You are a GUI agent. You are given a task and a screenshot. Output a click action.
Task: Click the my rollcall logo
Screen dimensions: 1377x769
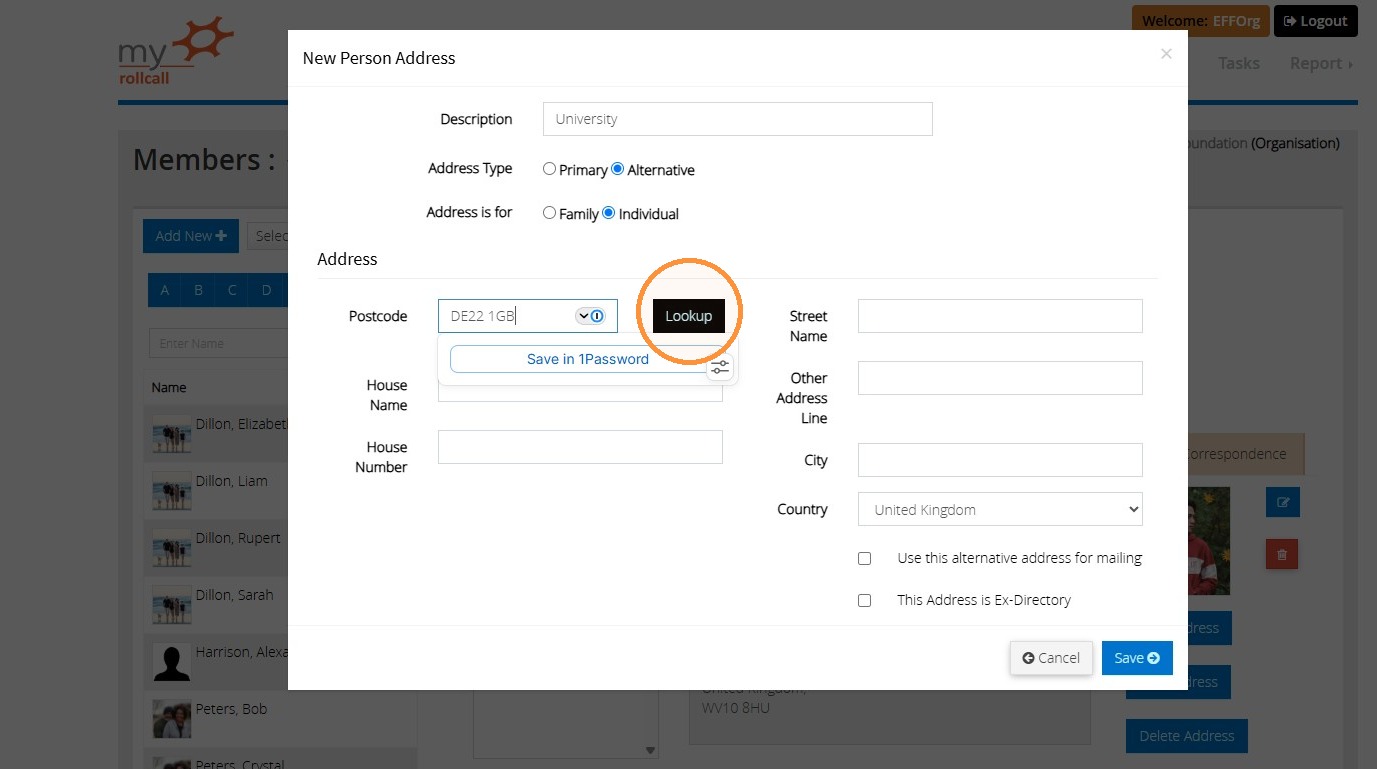pyautogui.click(x=176, y=52)
